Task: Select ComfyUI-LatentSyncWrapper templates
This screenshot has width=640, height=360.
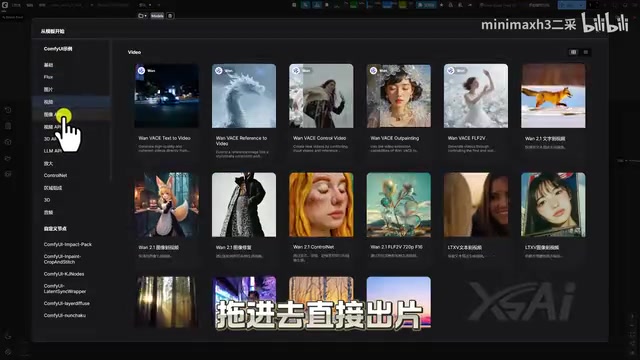Action: pos(64,289)
